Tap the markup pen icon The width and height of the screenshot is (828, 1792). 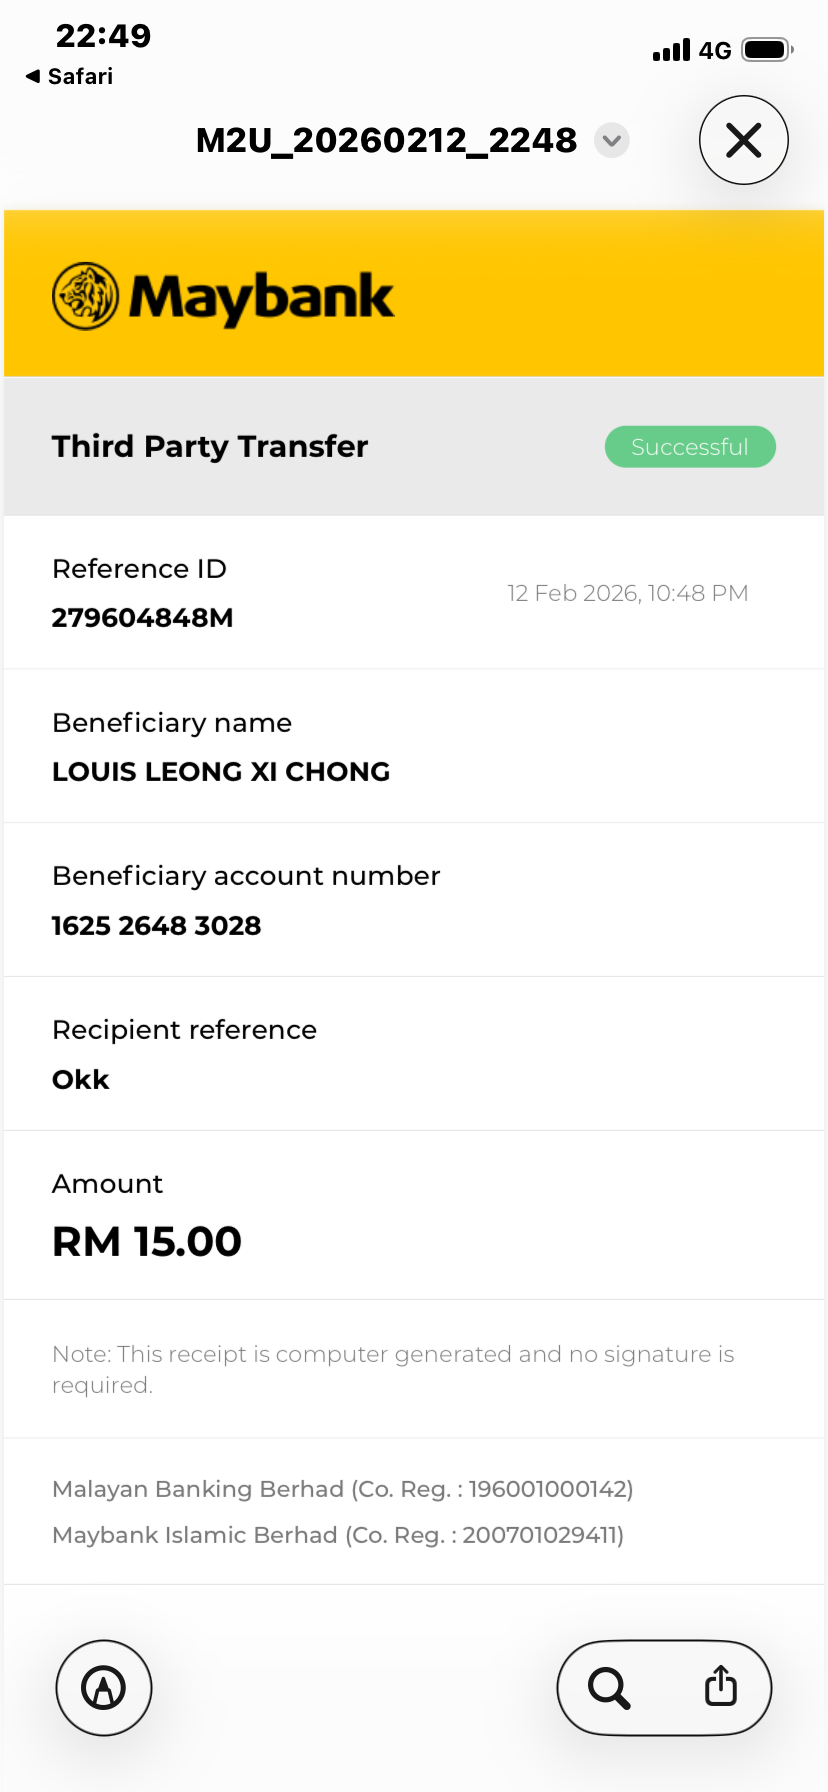coord(104,1688)
